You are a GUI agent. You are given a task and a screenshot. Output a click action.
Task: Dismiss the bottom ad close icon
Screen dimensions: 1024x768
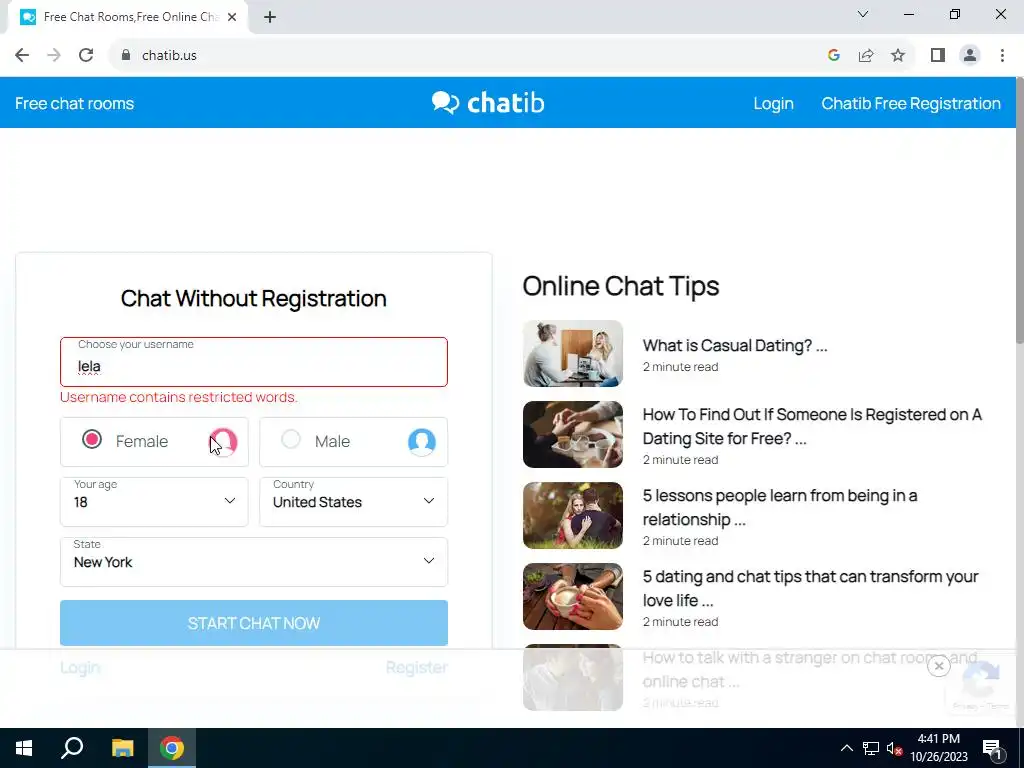pos(938,666)
